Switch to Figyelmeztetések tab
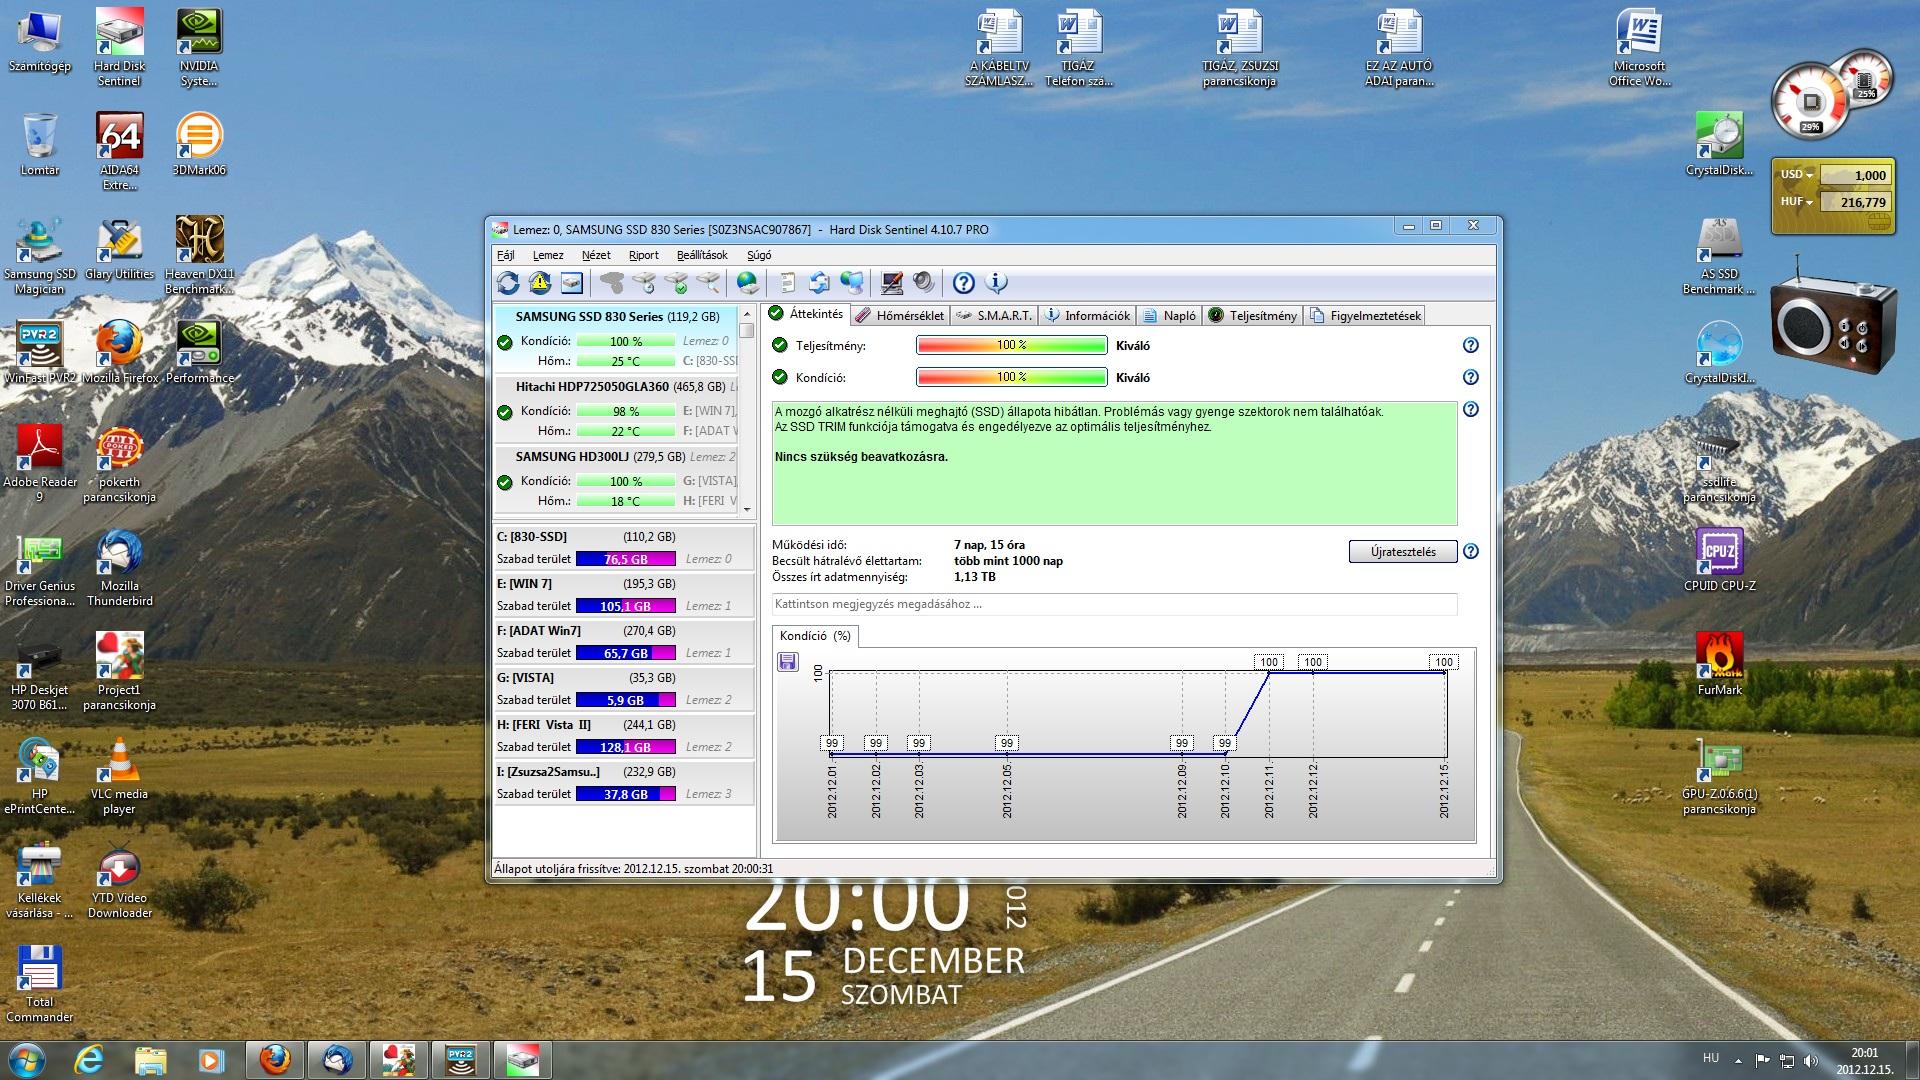The height and width of the screenshot is (1080, 1920). tap(1365, 315)
